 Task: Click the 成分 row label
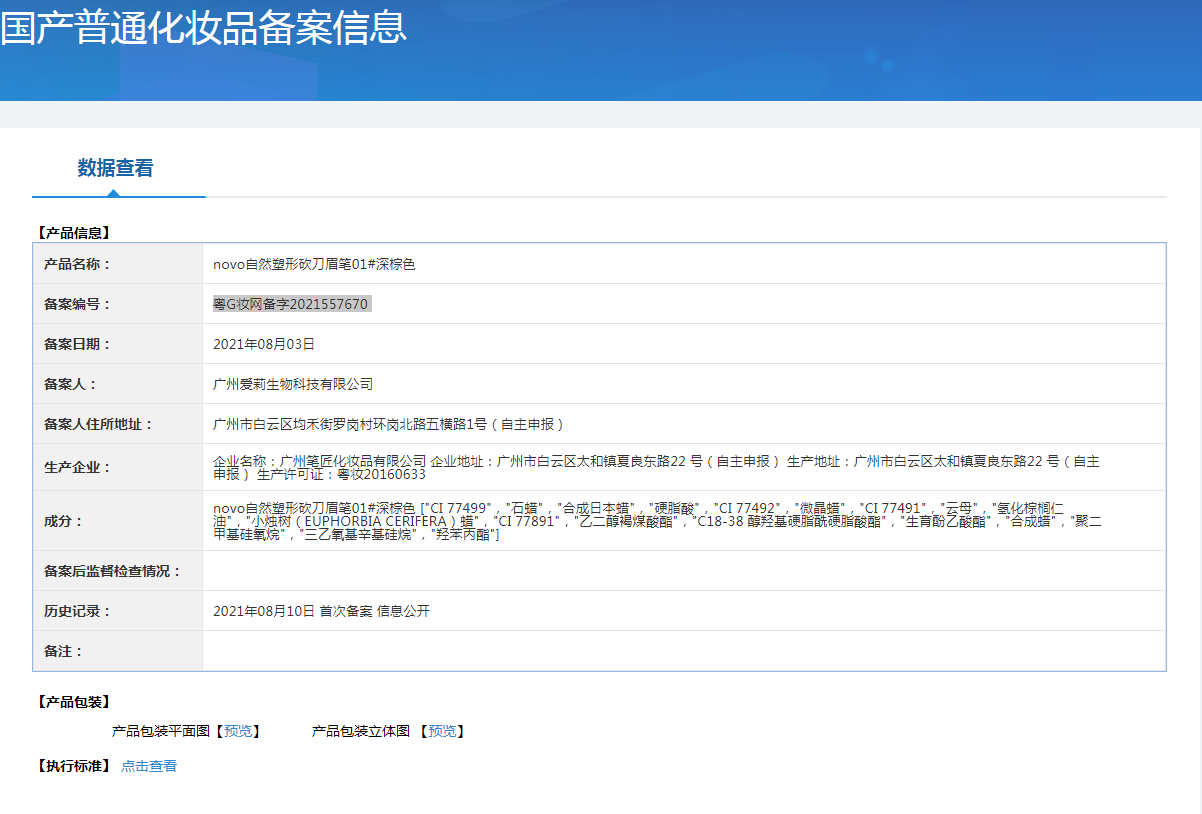coord(64,521)
